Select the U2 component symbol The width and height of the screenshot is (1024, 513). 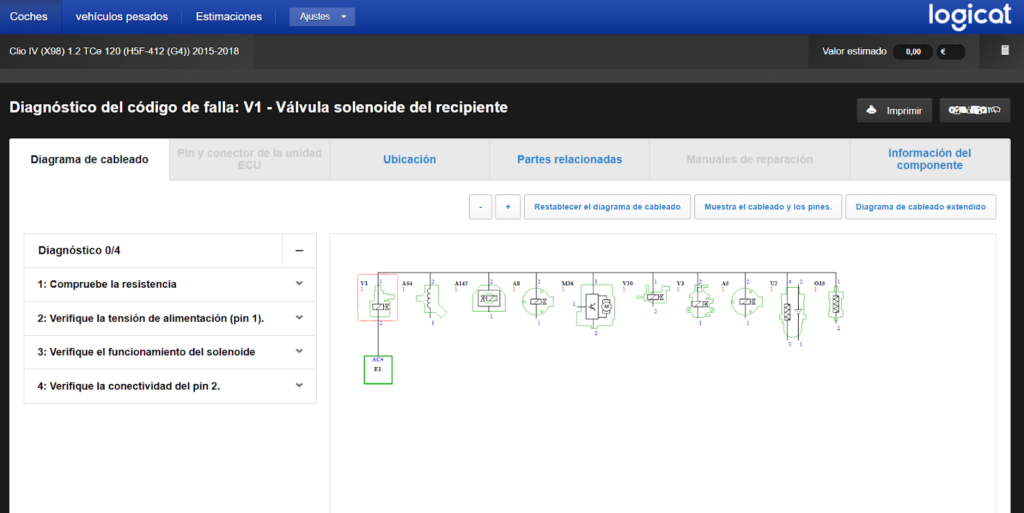(793, 311)
